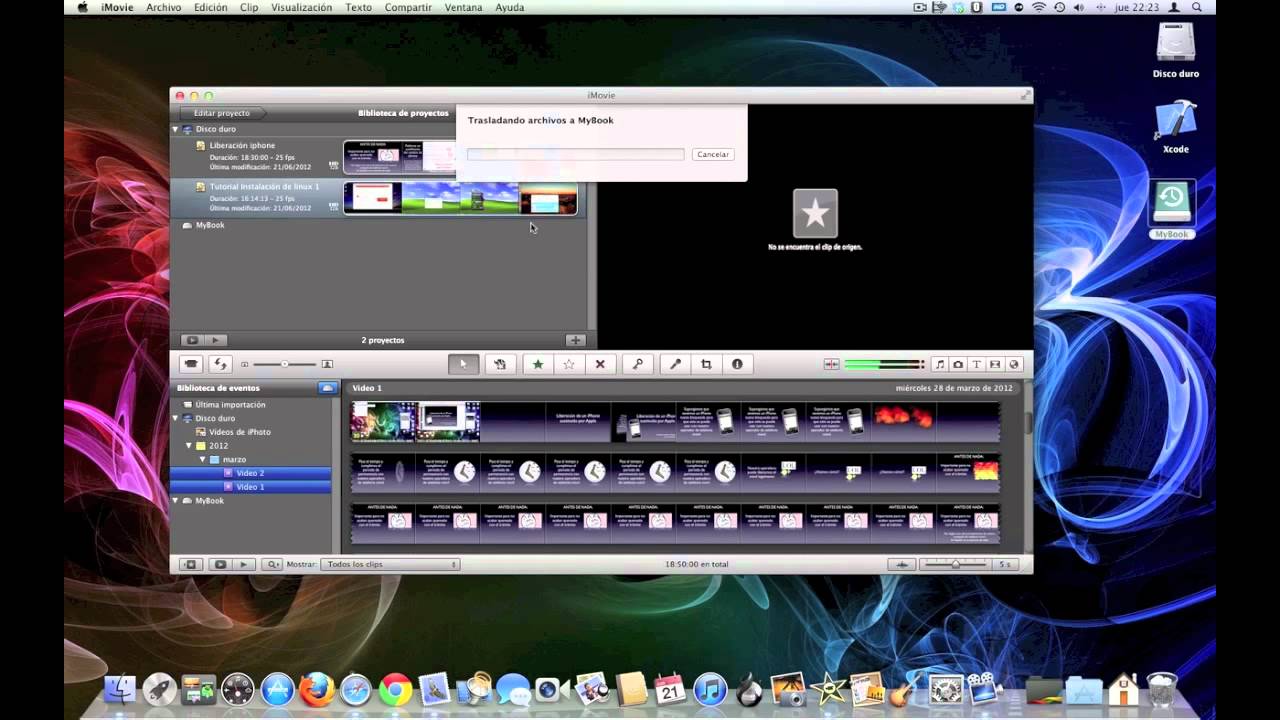Open the camera import window

[190, 364]
